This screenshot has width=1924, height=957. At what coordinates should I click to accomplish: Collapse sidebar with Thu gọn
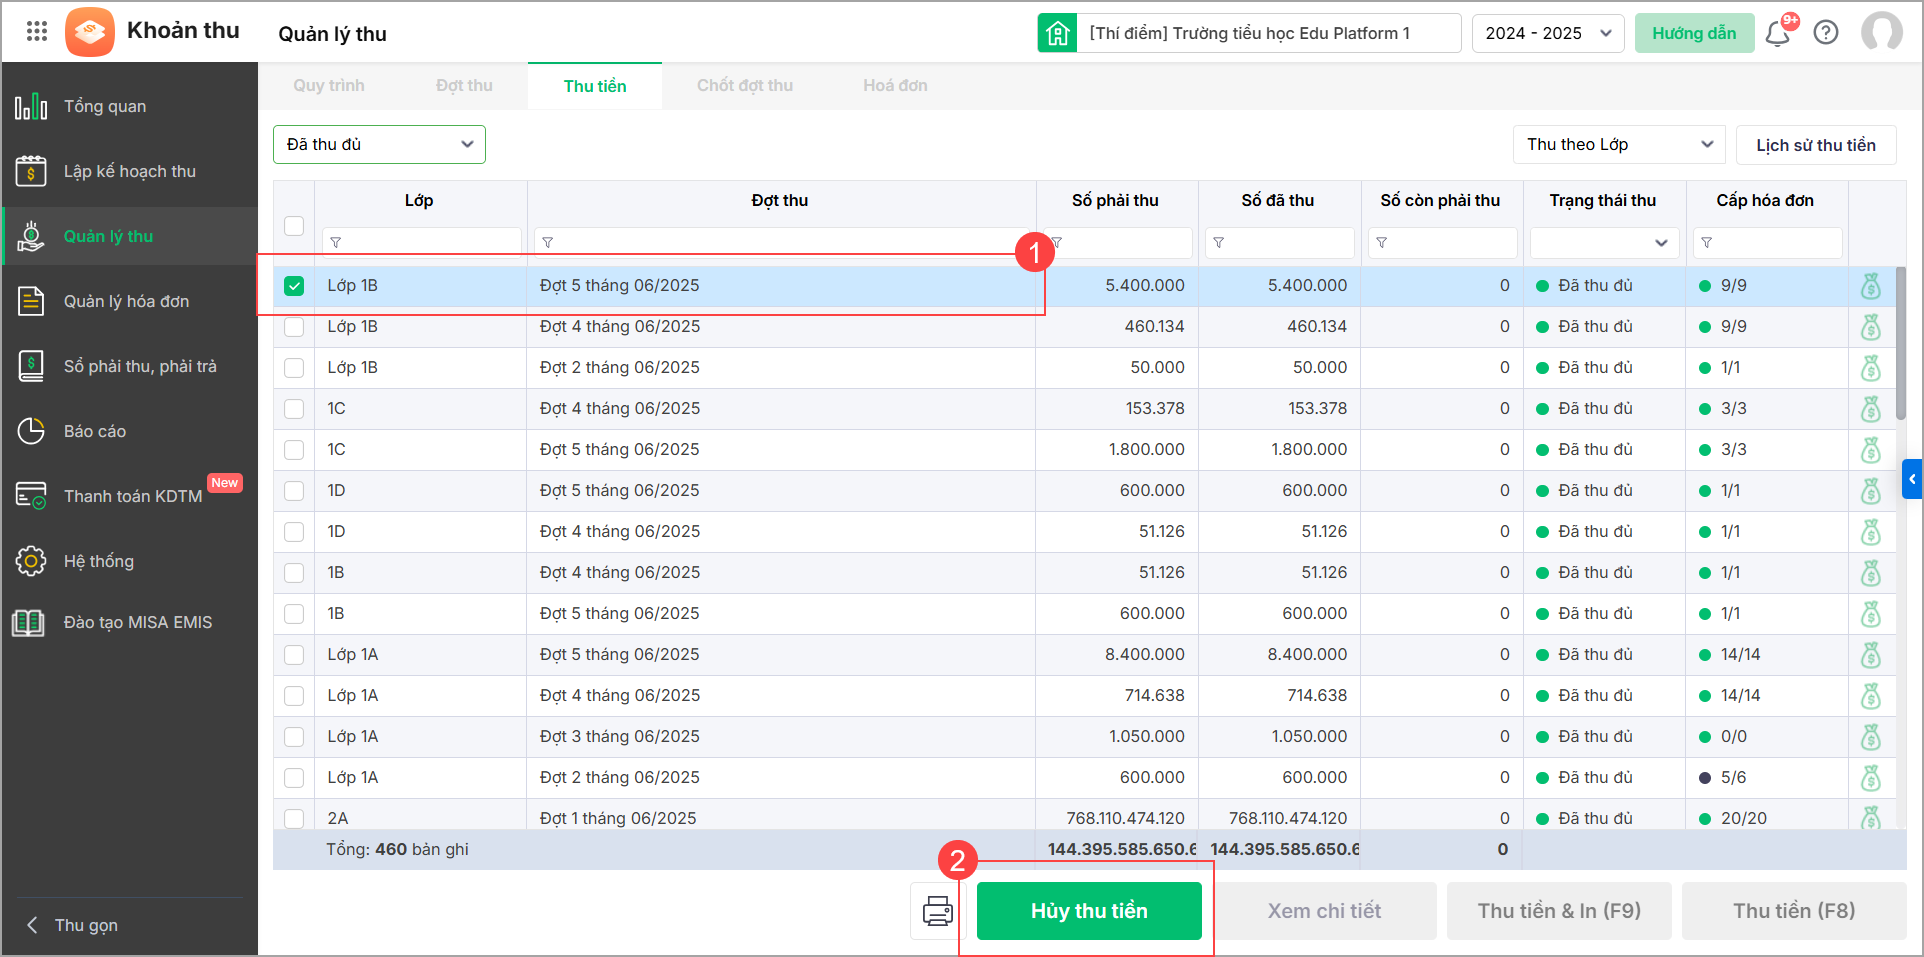[72, 925]
